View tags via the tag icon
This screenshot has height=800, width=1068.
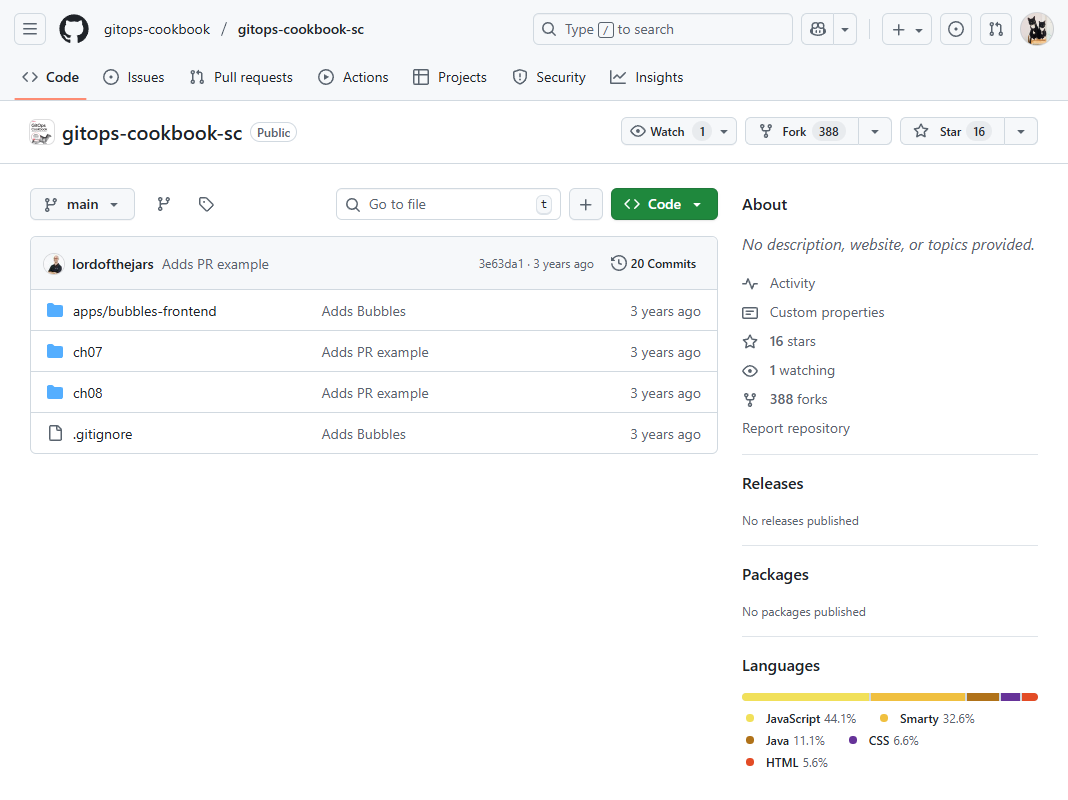point(206,204)
